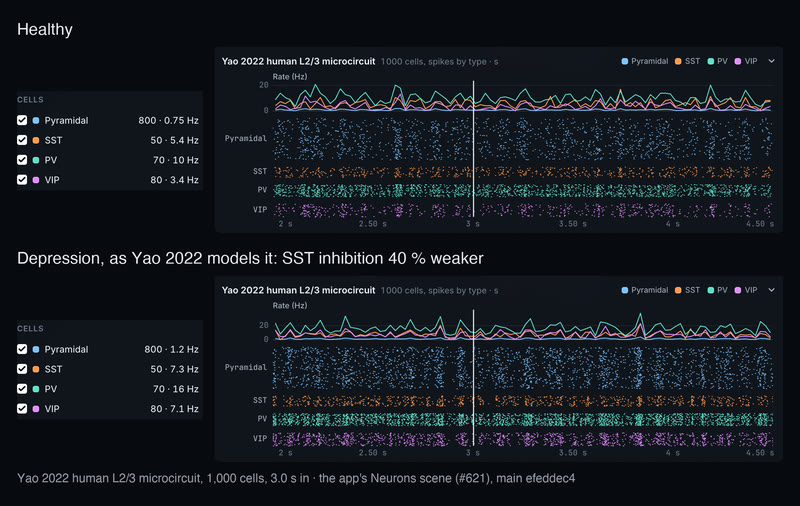Toggle PV checkbox in Healthy cells list

(x=22, y=160)
